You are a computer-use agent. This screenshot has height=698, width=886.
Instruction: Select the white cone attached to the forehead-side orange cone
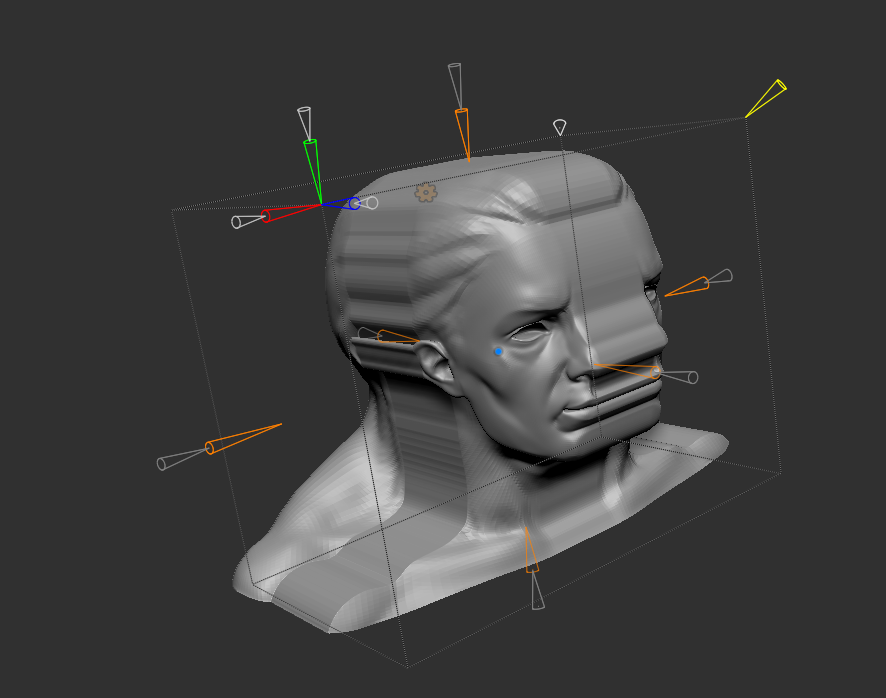pos(719,276)
